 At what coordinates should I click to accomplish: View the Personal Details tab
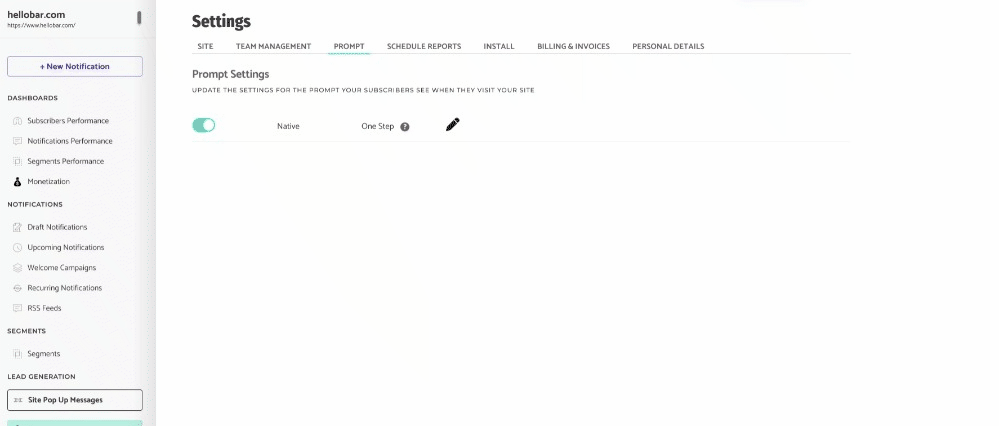click(668, 46)
